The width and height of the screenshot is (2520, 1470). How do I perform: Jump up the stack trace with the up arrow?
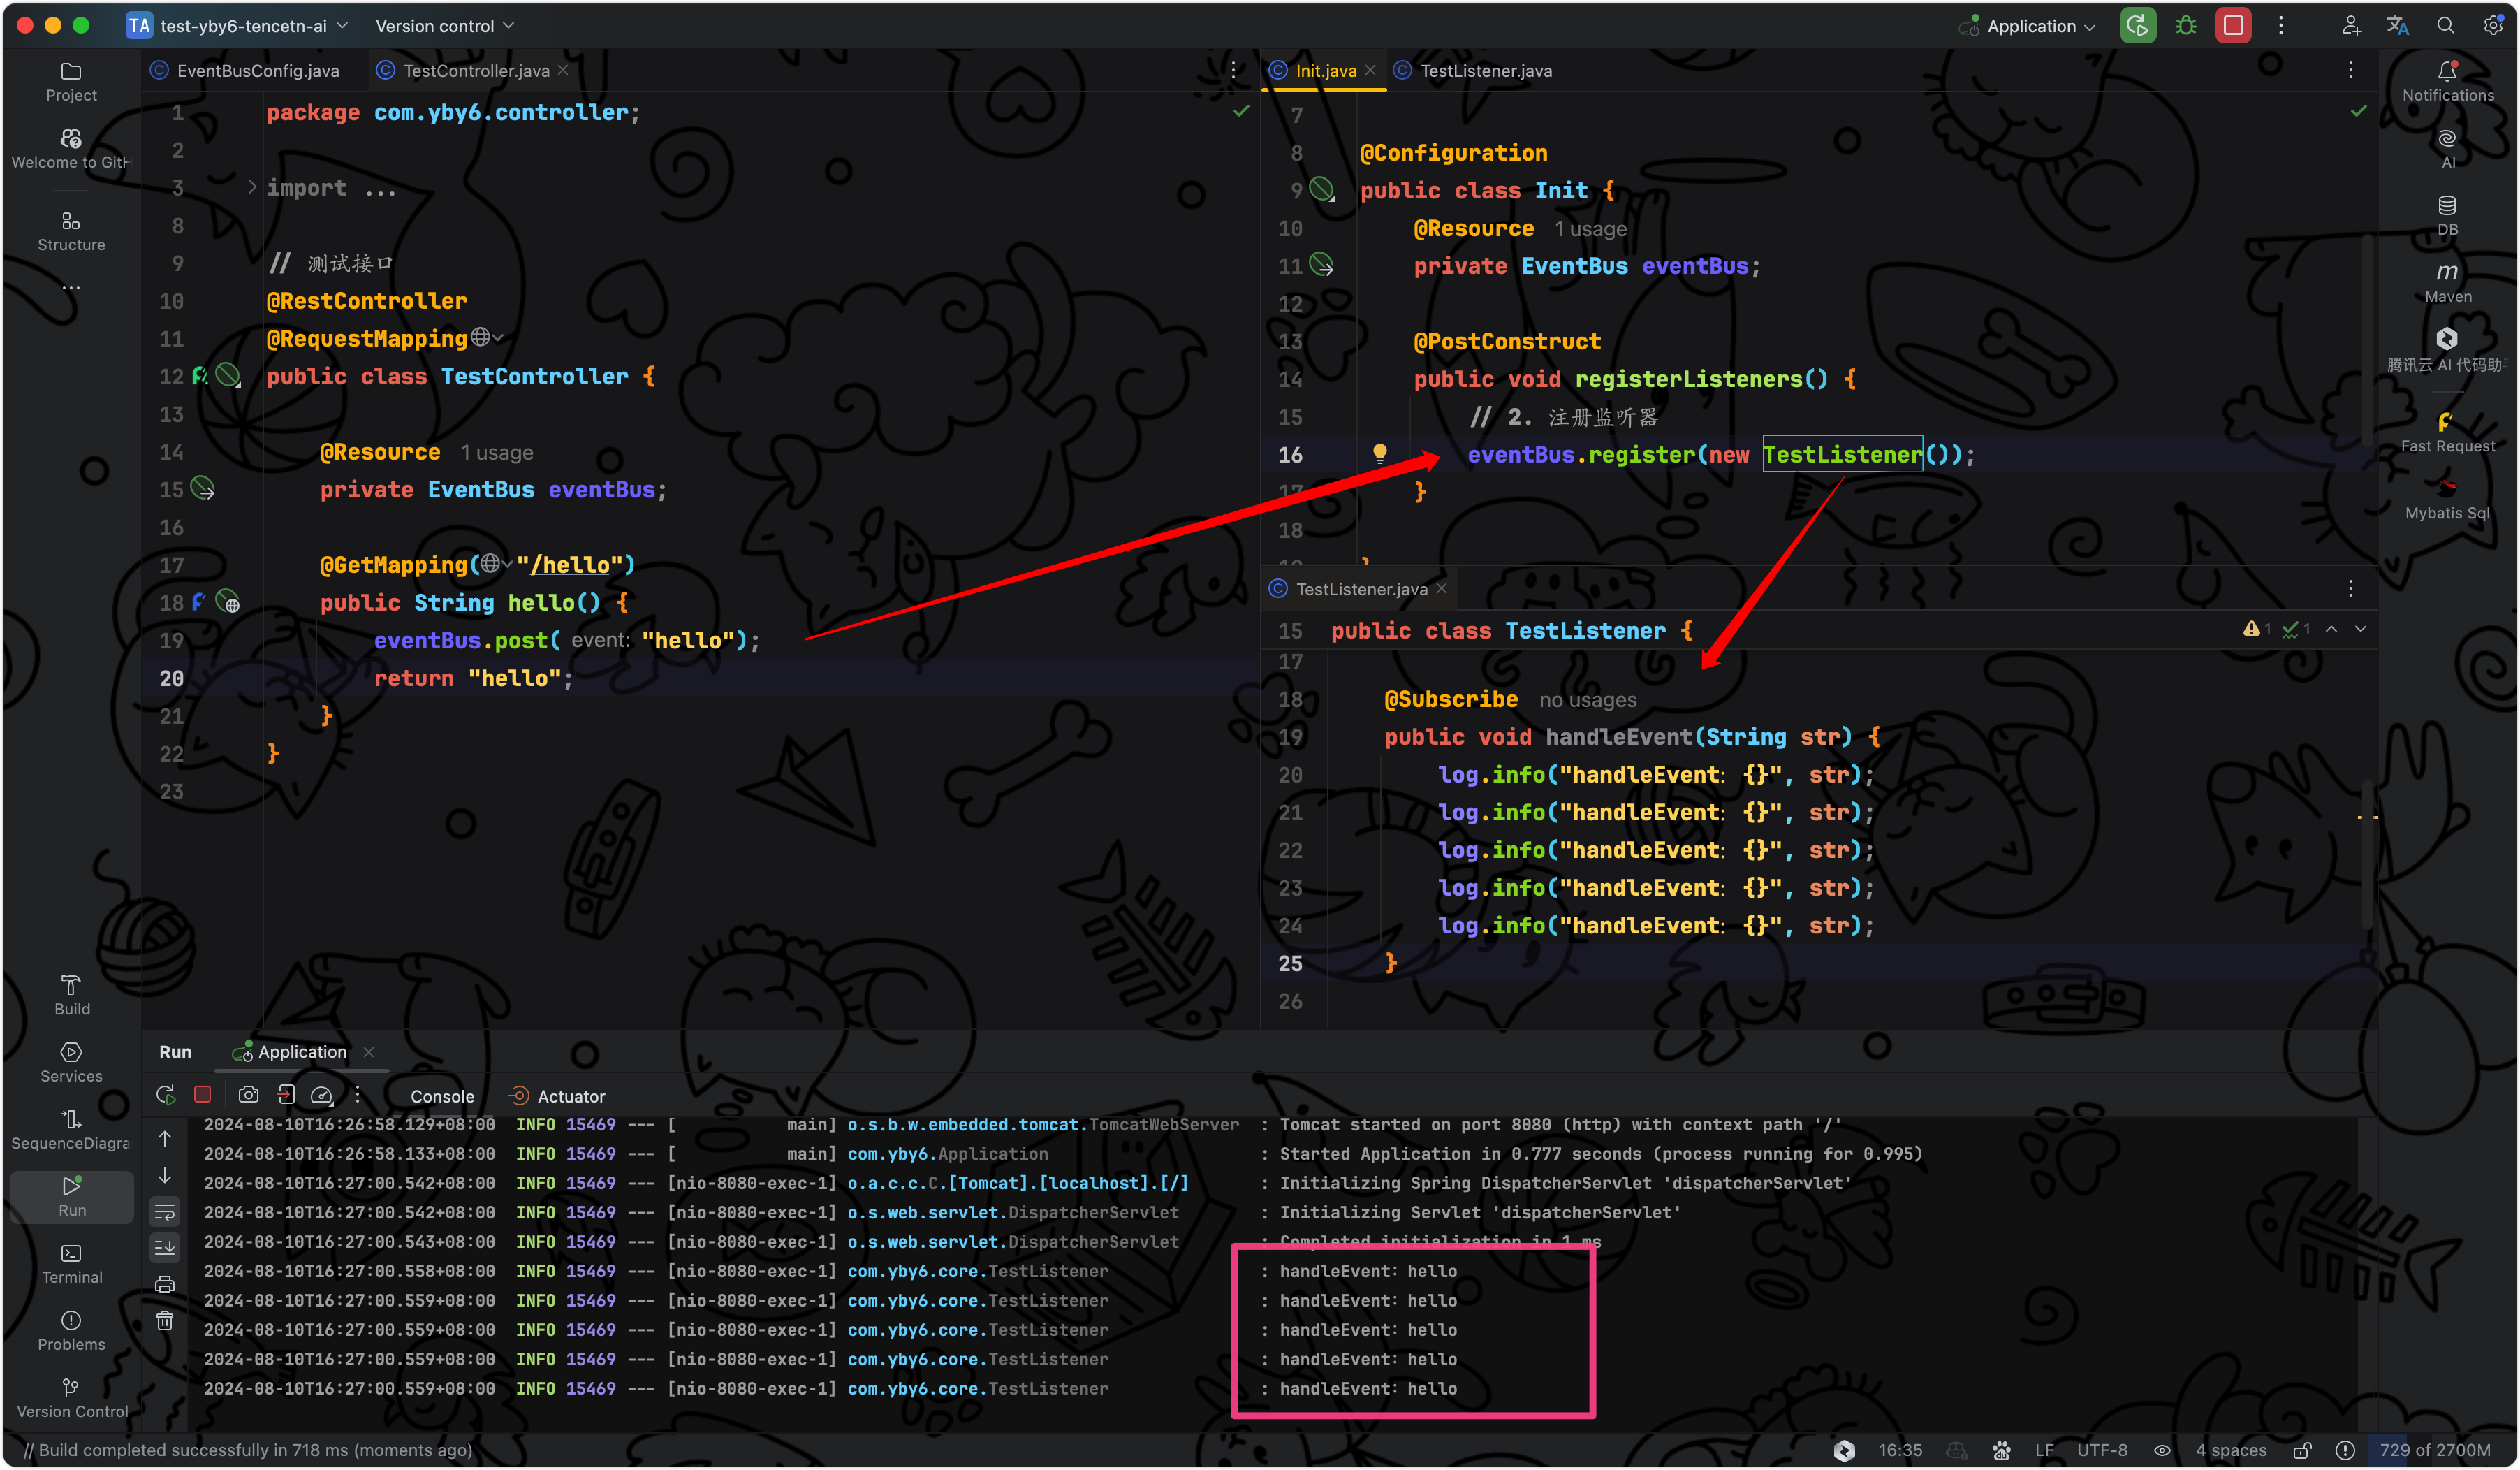(x=165, y=1139)
